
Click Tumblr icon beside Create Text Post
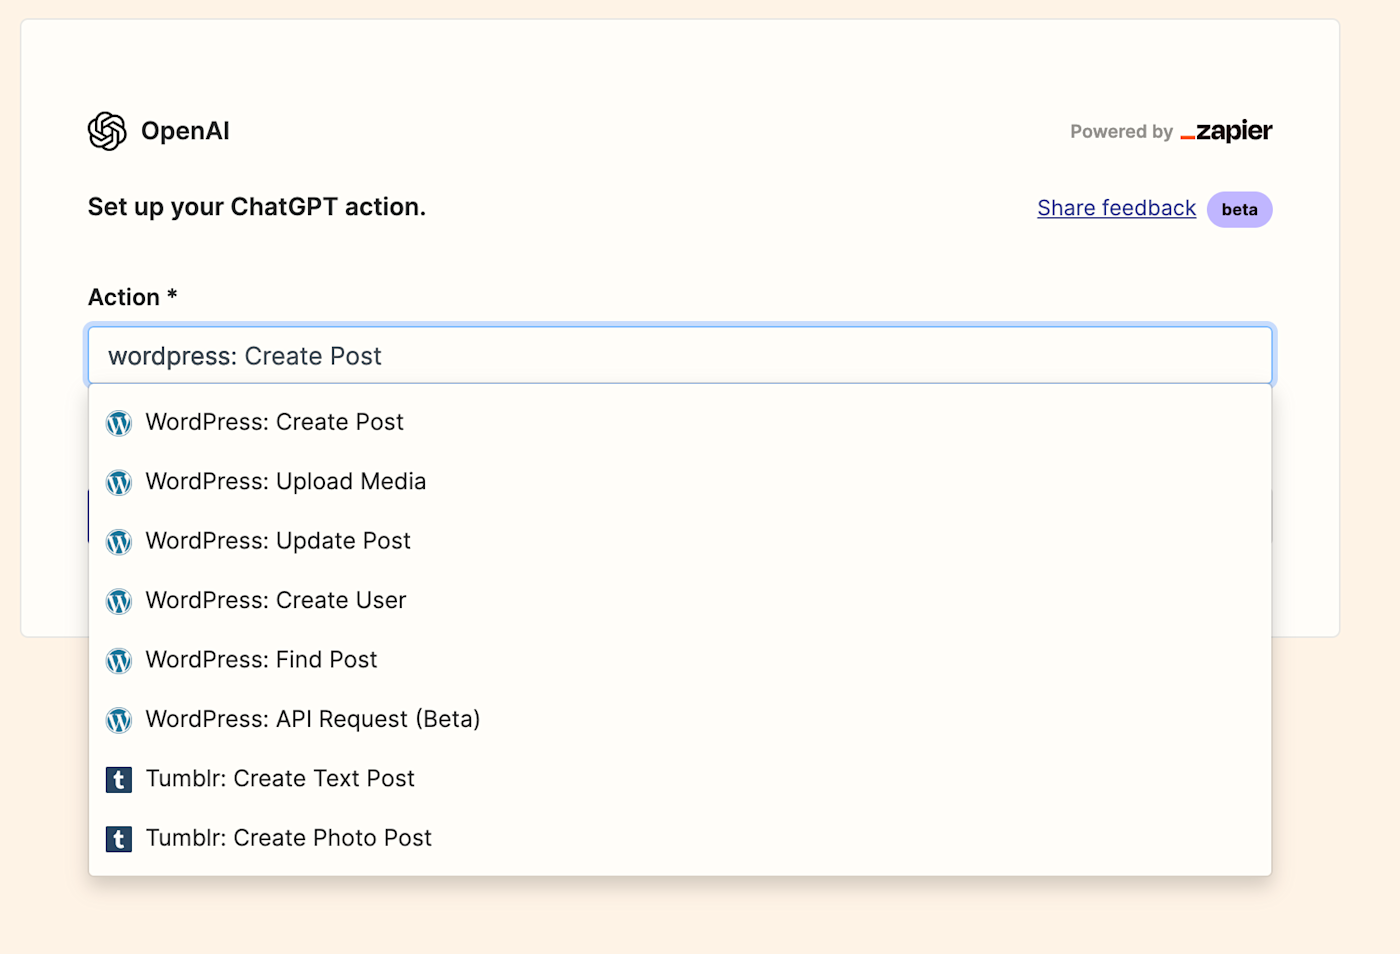click(x=119, y=780)
